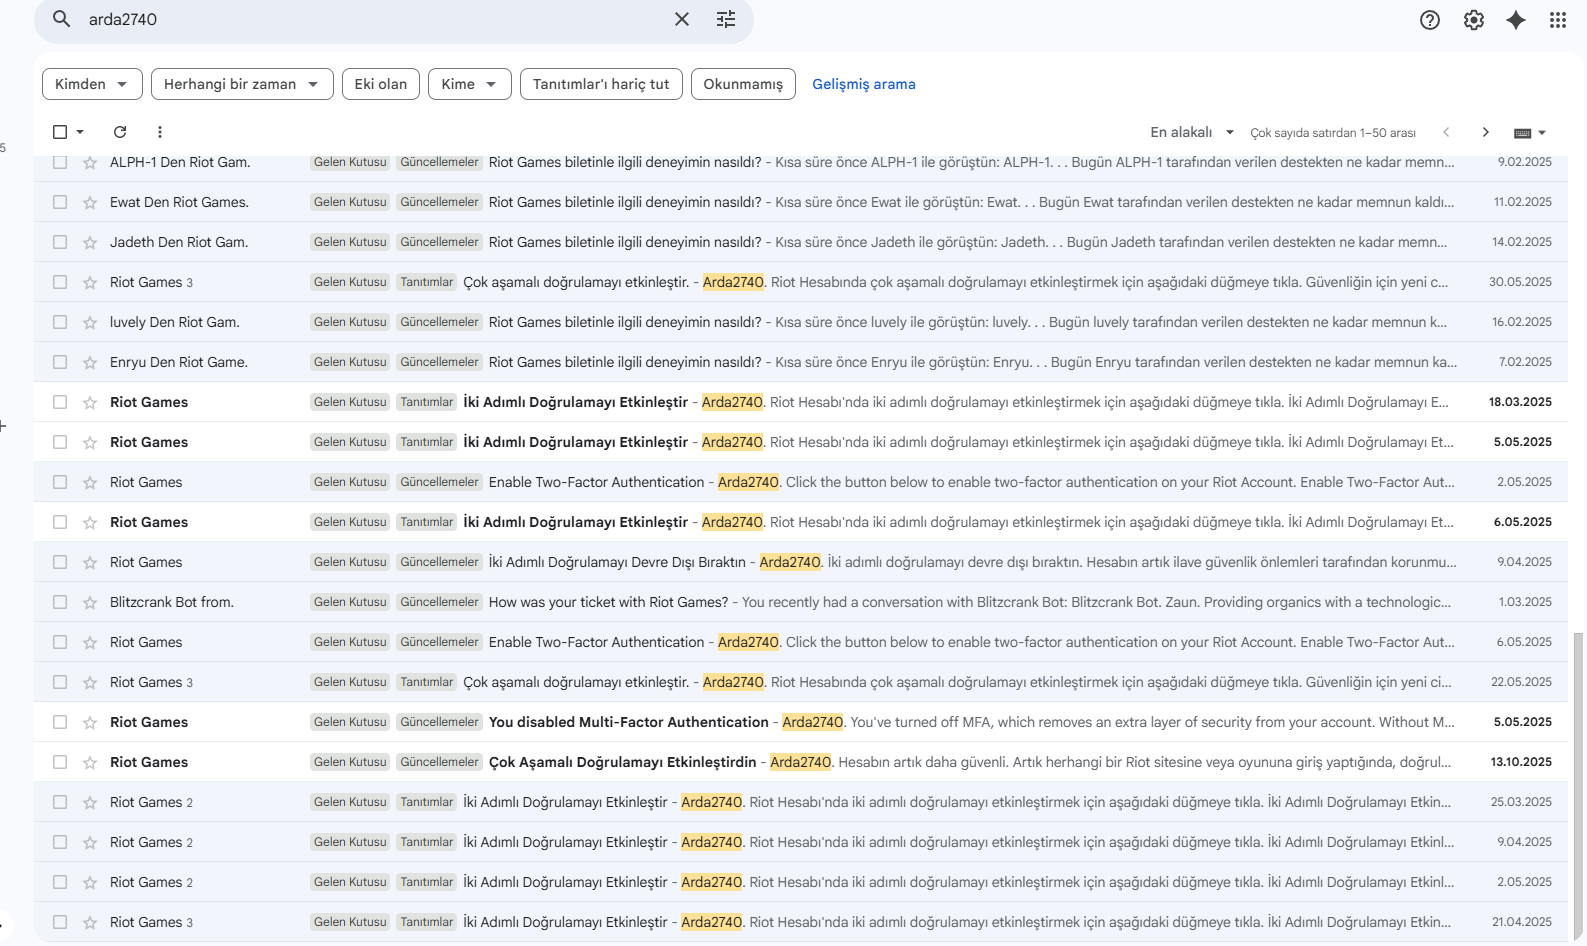Click the search magnifier icon
This screenshot has height=946, width=1587.
click(x=62, y=19)
